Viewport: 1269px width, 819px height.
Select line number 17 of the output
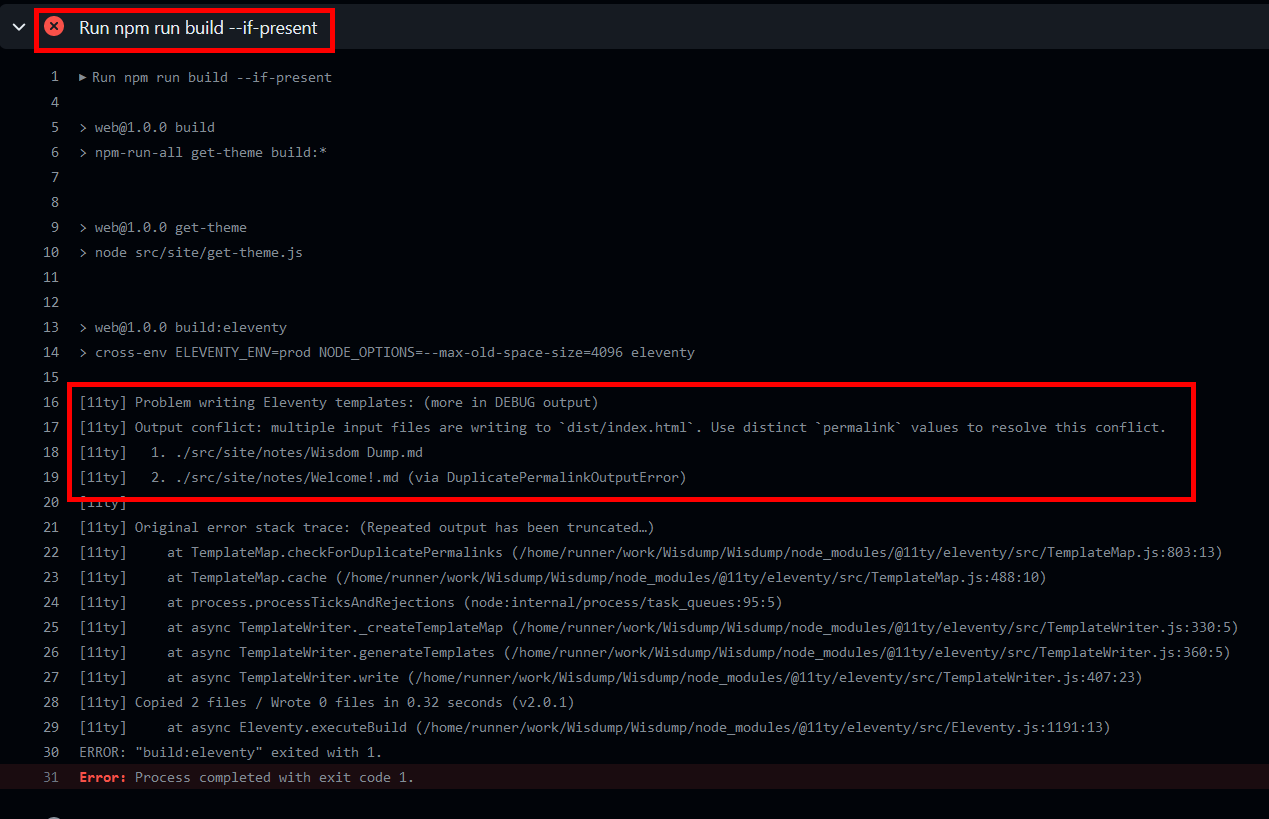(51, 427)
